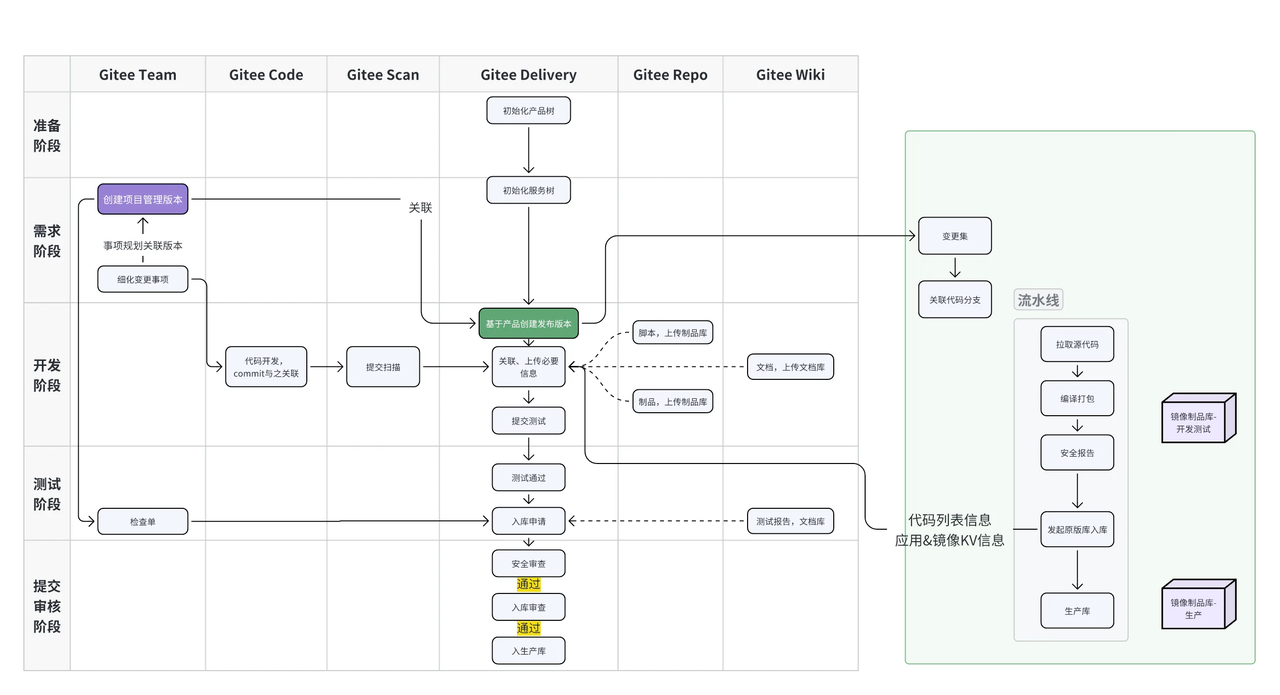Select the 制品，上传制品库 node

(x=673, y=402)
